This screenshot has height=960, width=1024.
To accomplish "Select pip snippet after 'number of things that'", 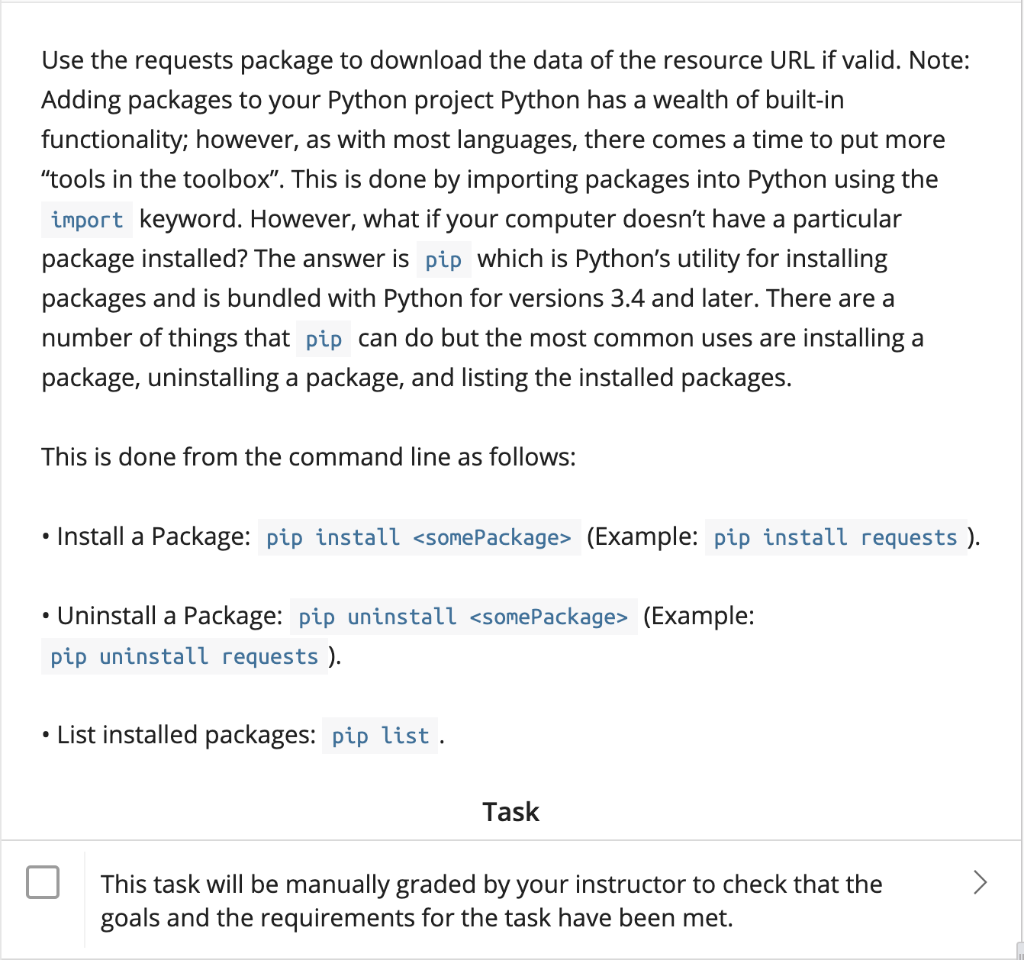I will point(323,339).
